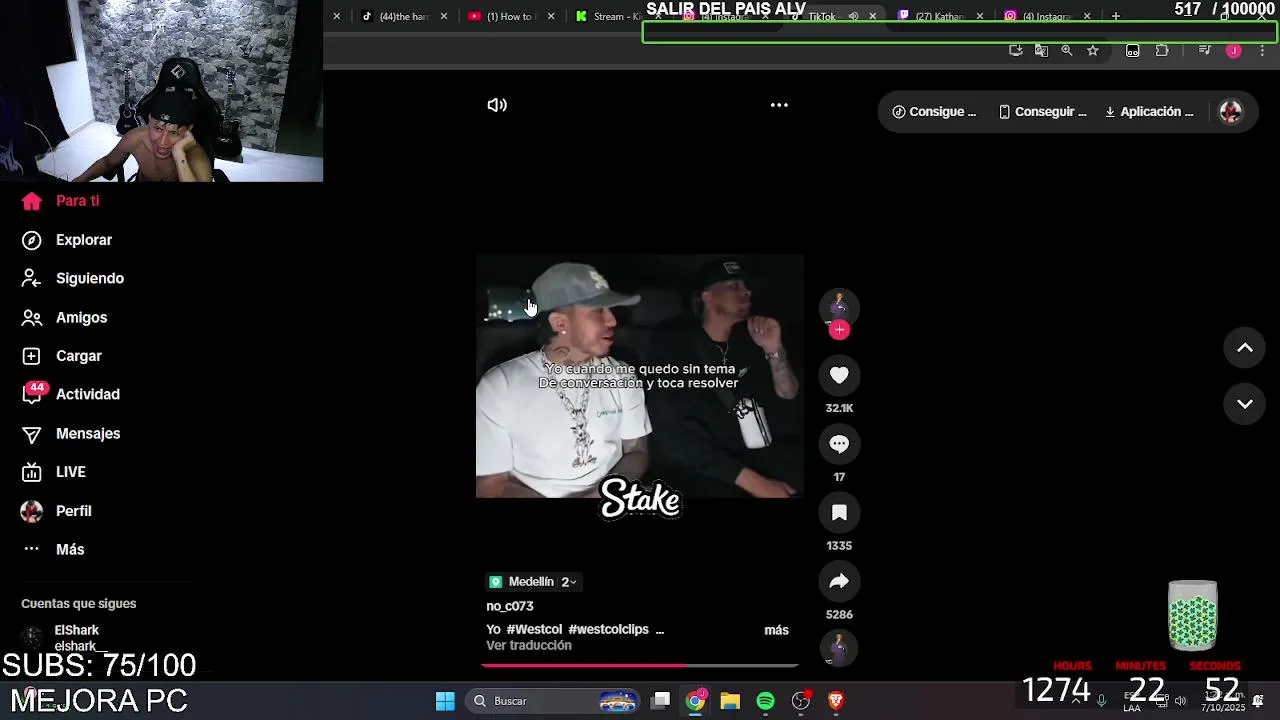Open Chrome media control icon
Viewport: 1280px width, 720px height.
coord(1205,50)
